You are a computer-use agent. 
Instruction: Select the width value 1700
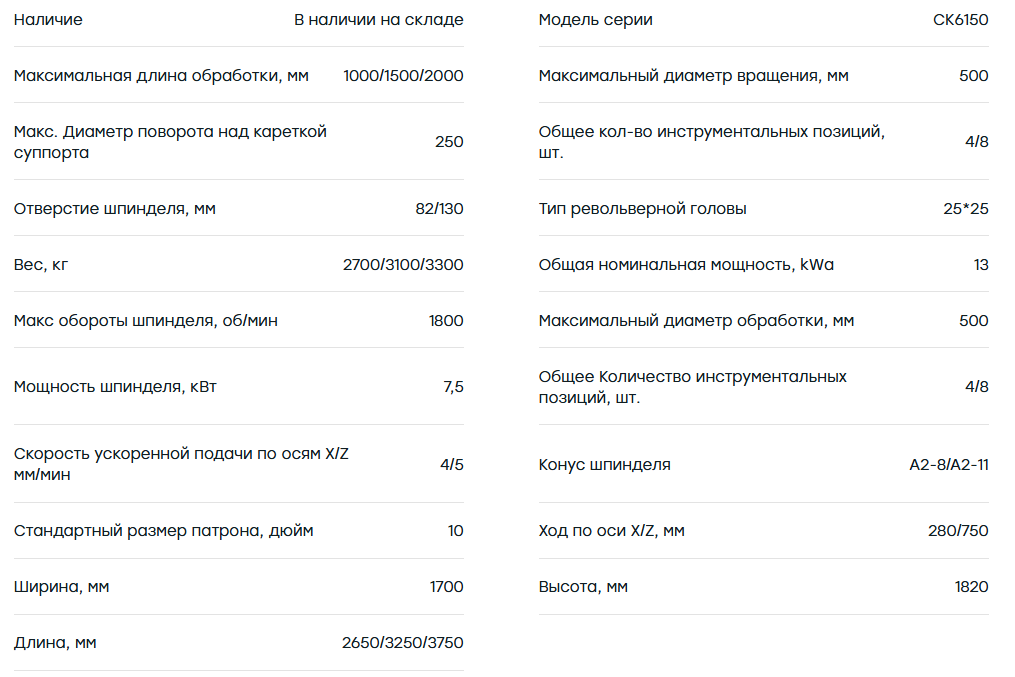point(447,587)
